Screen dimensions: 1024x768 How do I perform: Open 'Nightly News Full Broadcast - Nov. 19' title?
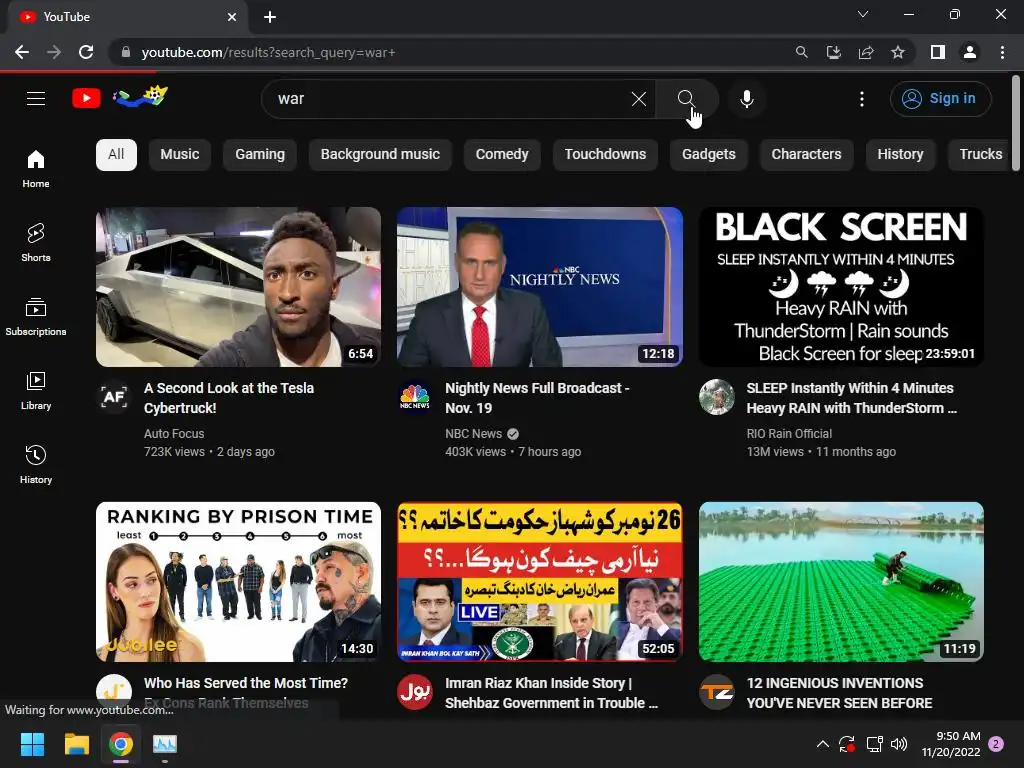537,398
